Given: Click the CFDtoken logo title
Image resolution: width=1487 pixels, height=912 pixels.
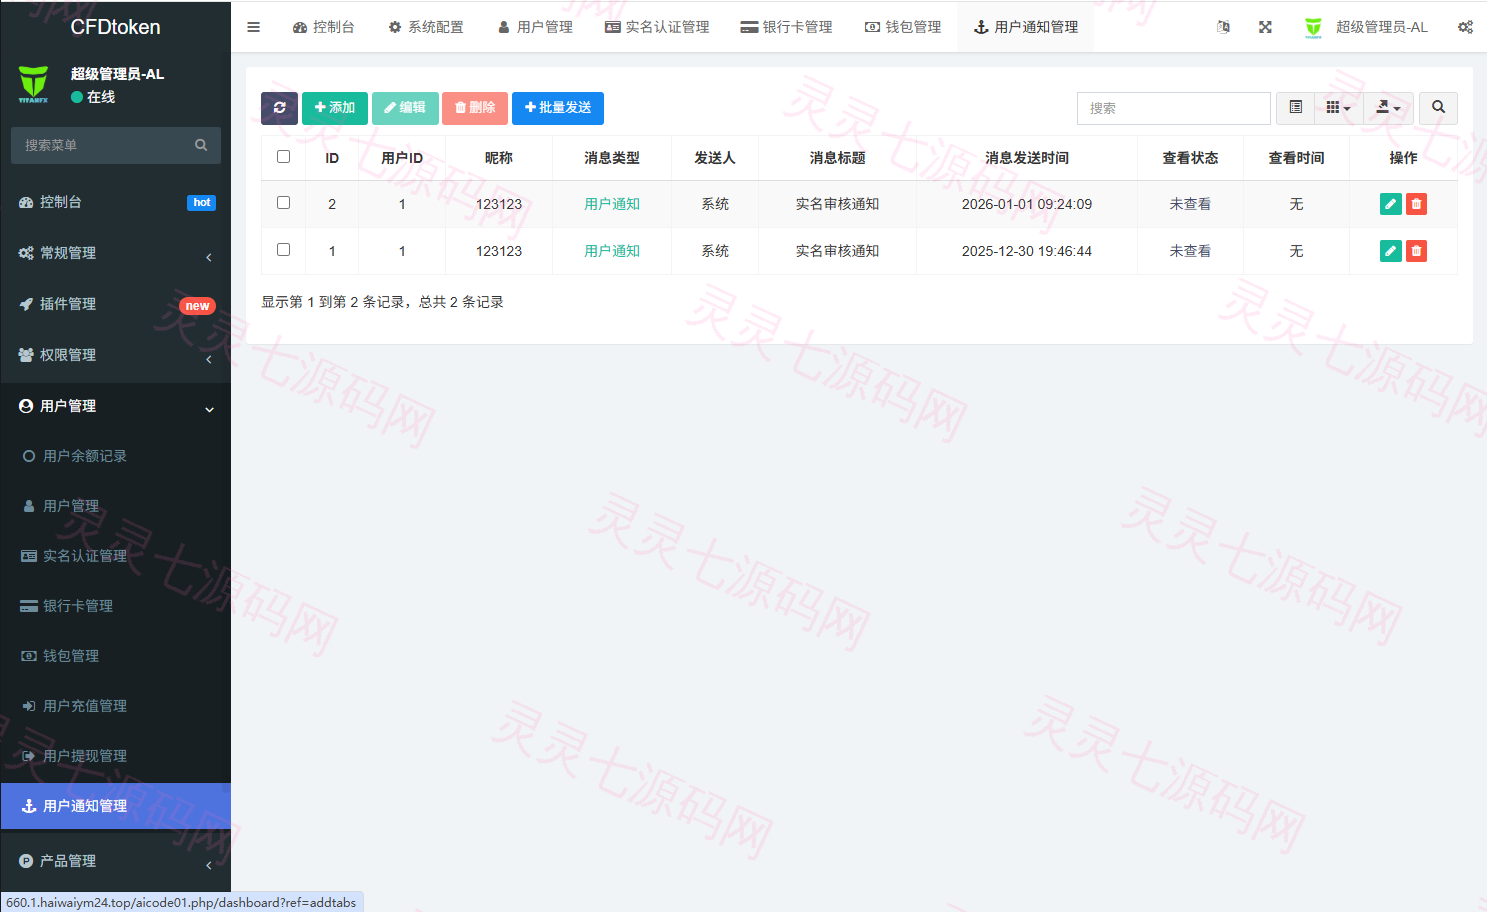Looking at the screenshot, I should [115, 27].
